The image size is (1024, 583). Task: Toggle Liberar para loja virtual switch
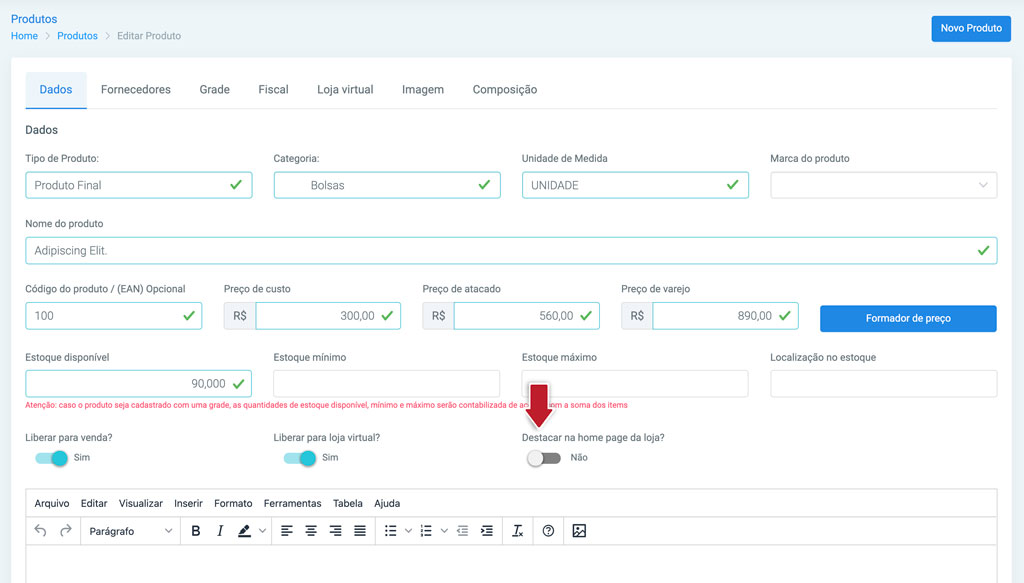click(x=300, y=458)
